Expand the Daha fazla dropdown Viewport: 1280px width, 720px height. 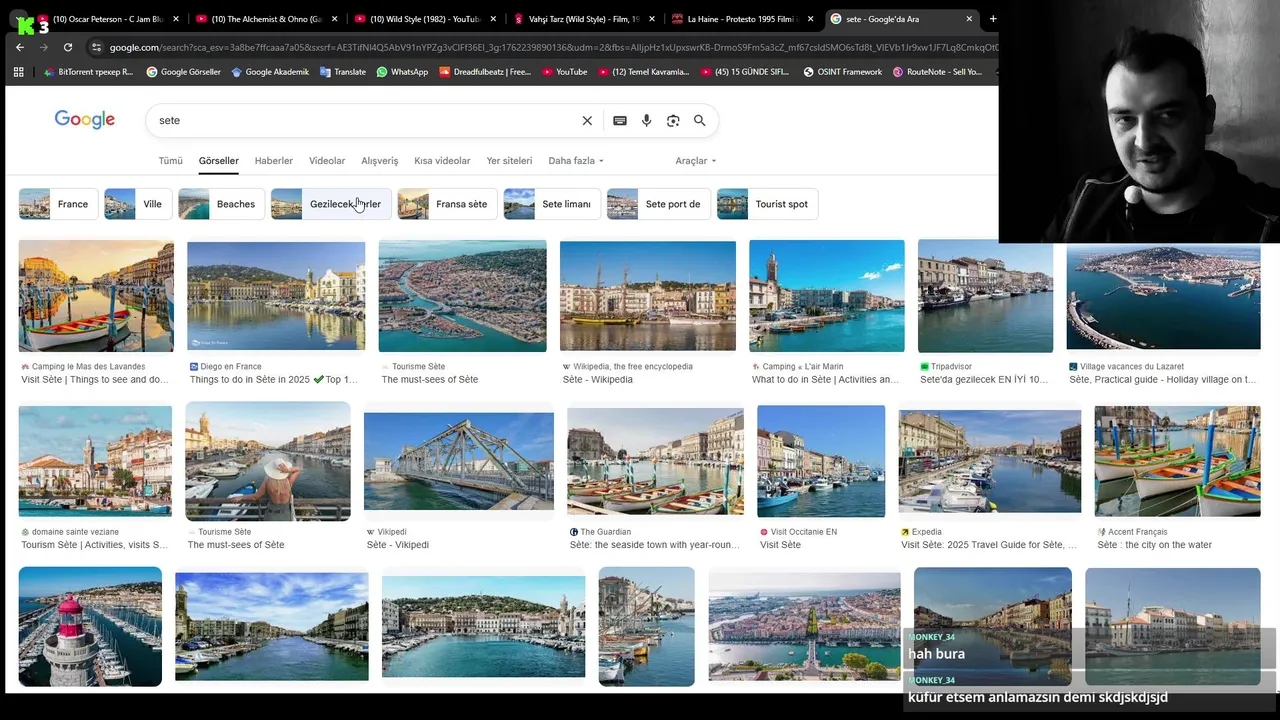(576, 161)
